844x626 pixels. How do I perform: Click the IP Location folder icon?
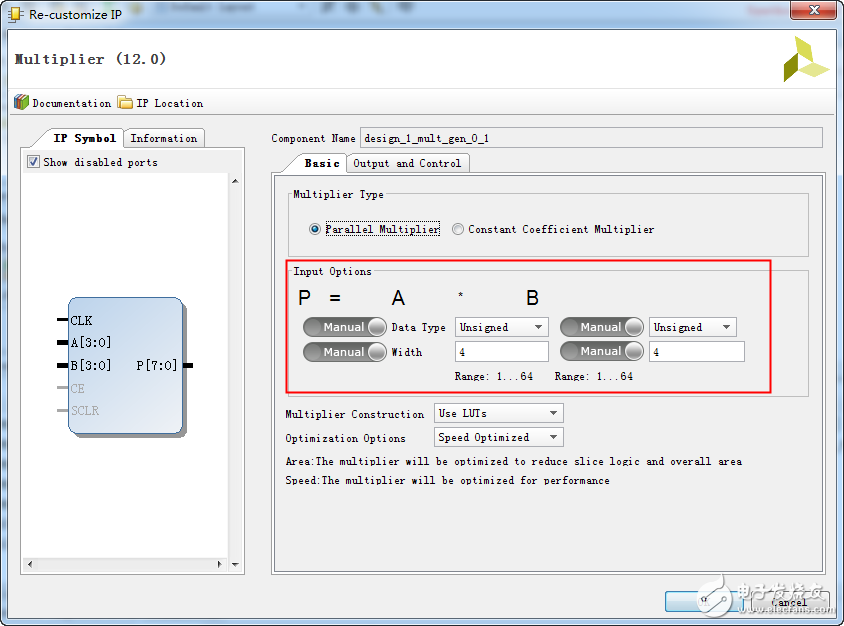click(125, 103)
